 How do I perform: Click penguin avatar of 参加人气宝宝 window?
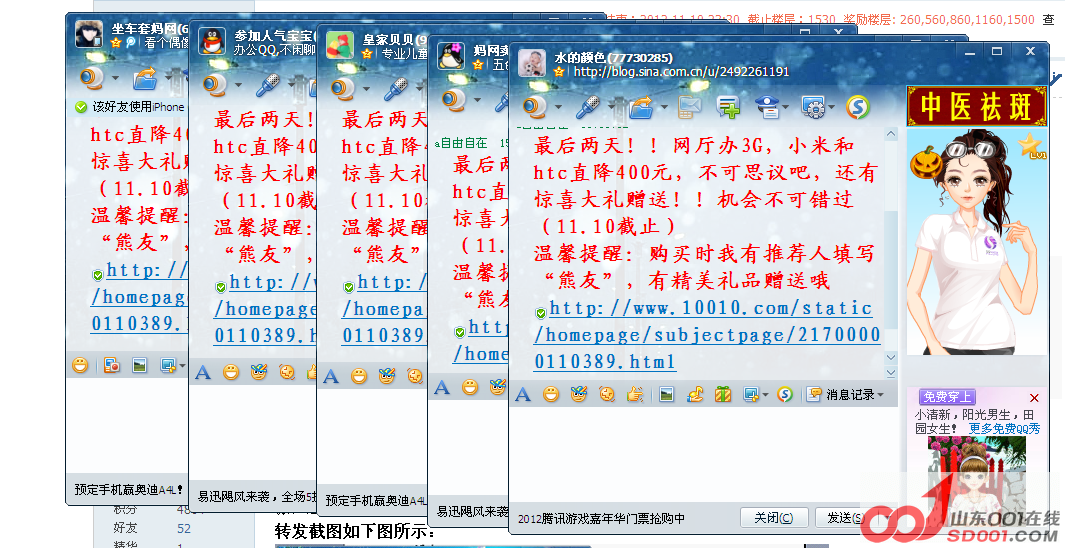tap(212, 41)
